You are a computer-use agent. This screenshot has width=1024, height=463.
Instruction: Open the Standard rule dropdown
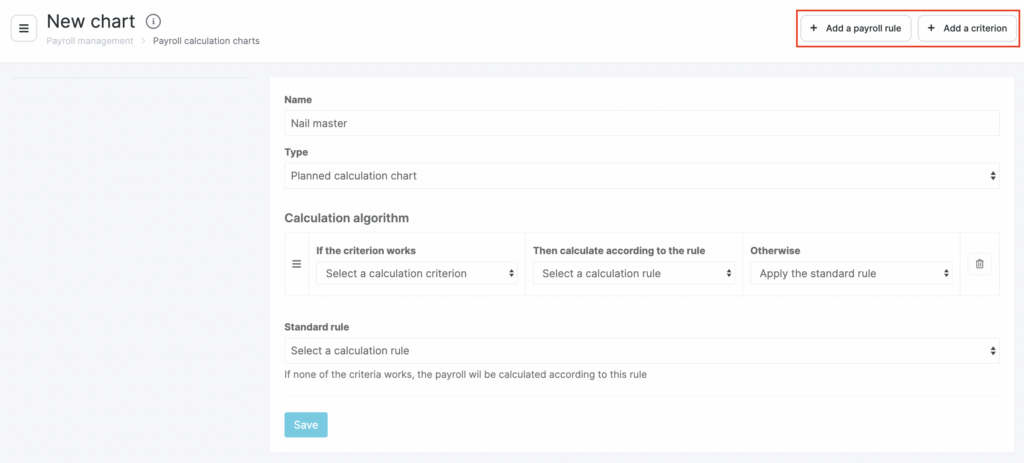click(x=641, y=351)
